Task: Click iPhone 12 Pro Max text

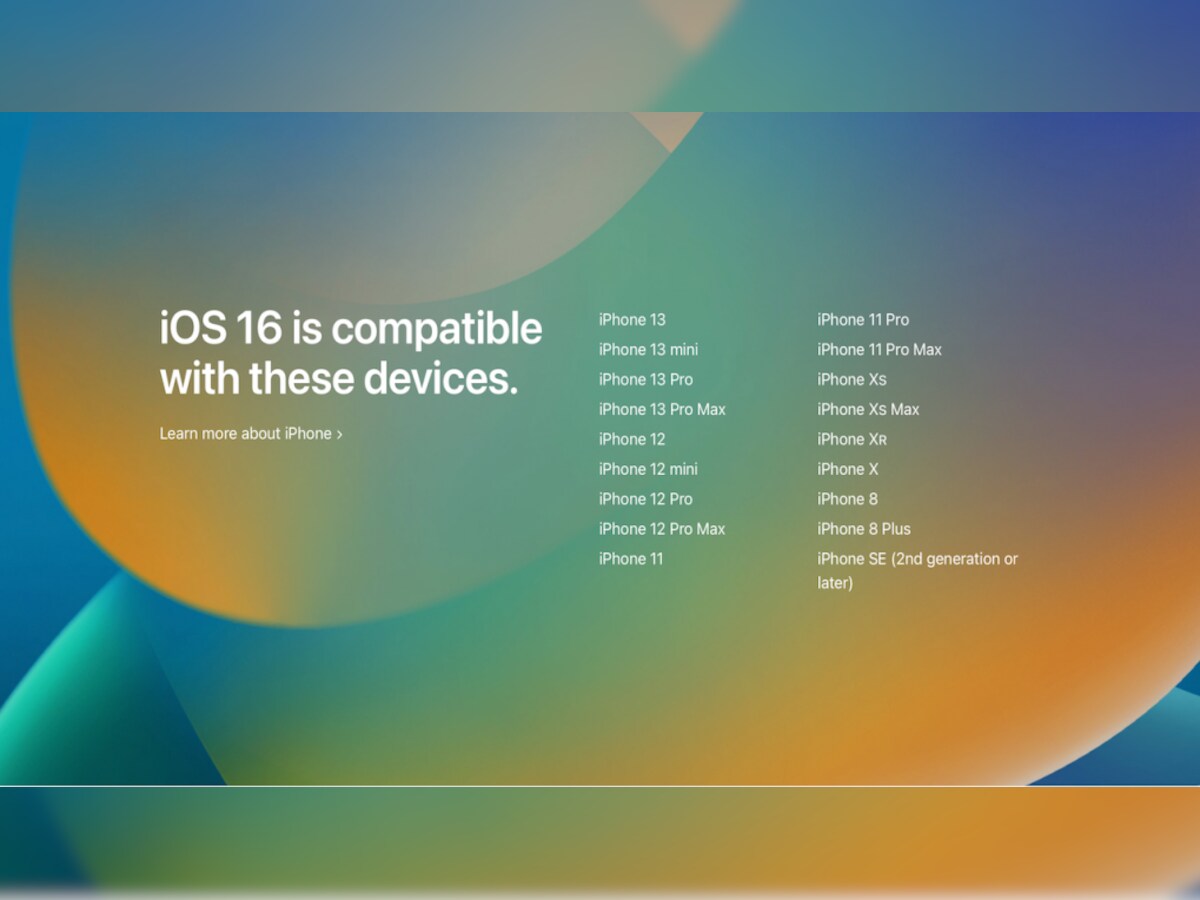Action: (x=661, y=529)
